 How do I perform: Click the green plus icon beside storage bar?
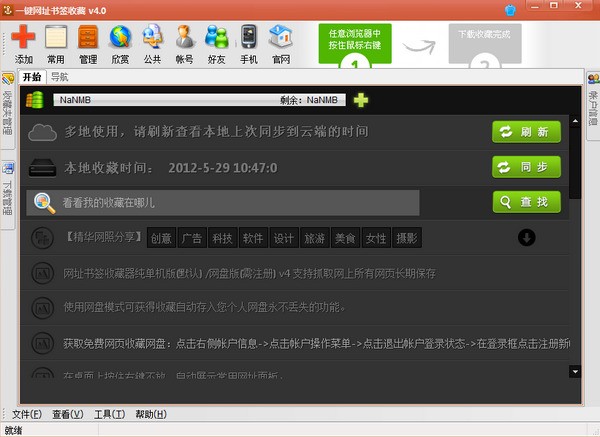tap(360, 100)
